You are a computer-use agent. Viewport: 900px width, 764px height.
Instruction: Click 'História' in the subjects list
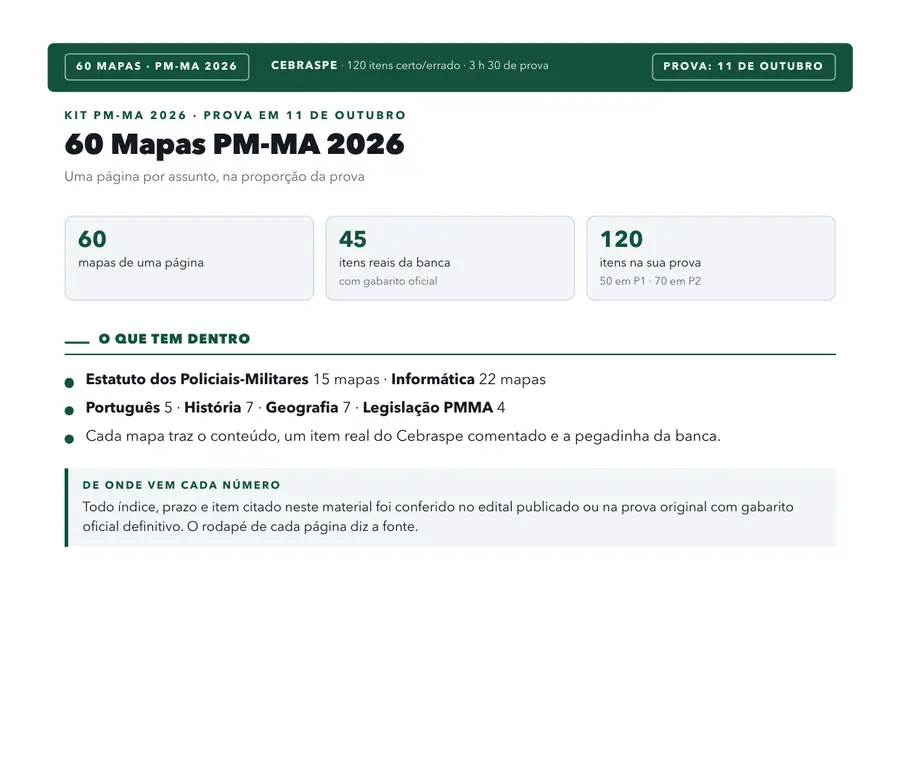pos(212,408)
